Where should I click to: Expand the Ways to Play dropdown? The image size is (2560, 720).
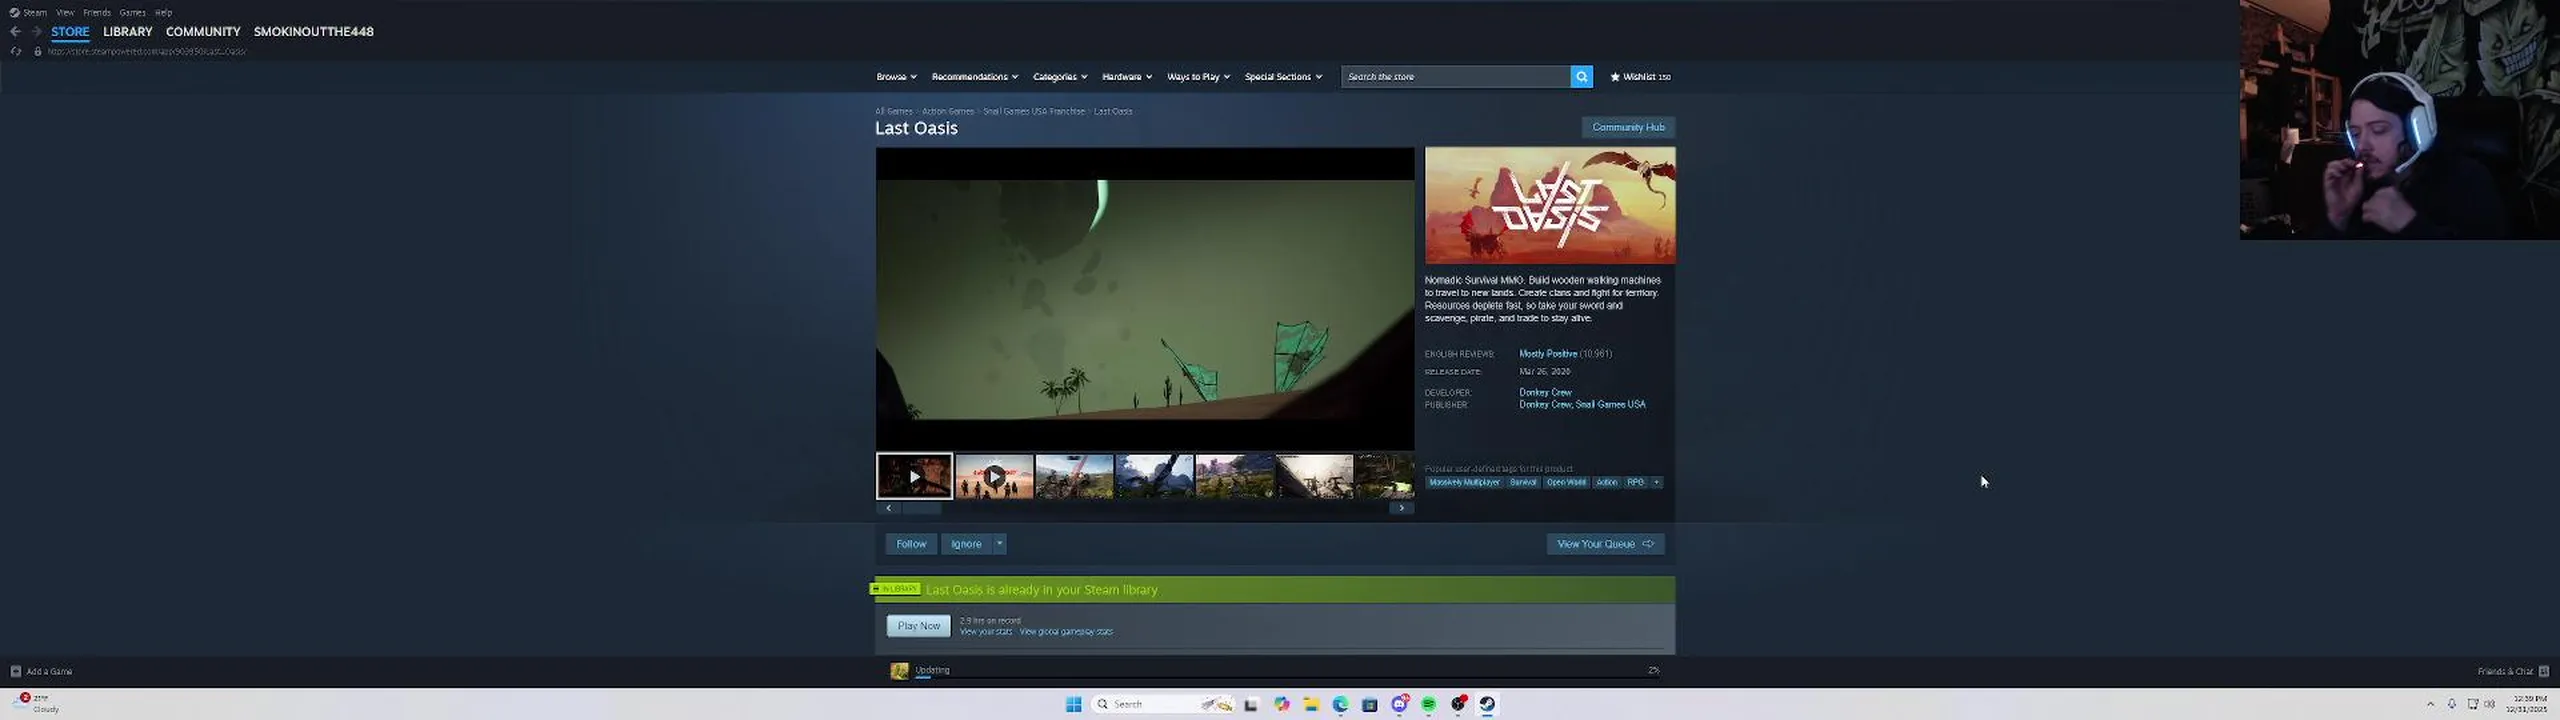(x=1198, y=77)
